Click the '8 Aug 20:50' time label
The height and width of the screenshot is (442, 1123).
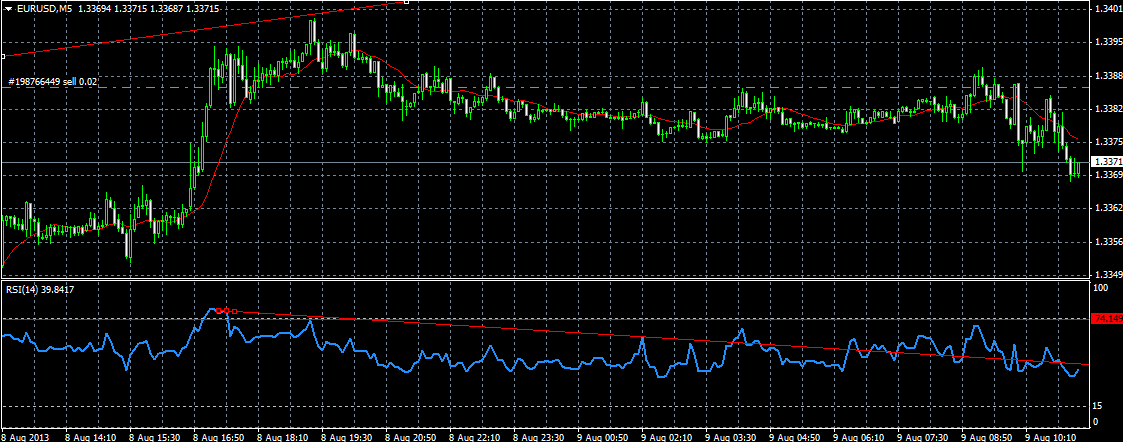[411, 436]
